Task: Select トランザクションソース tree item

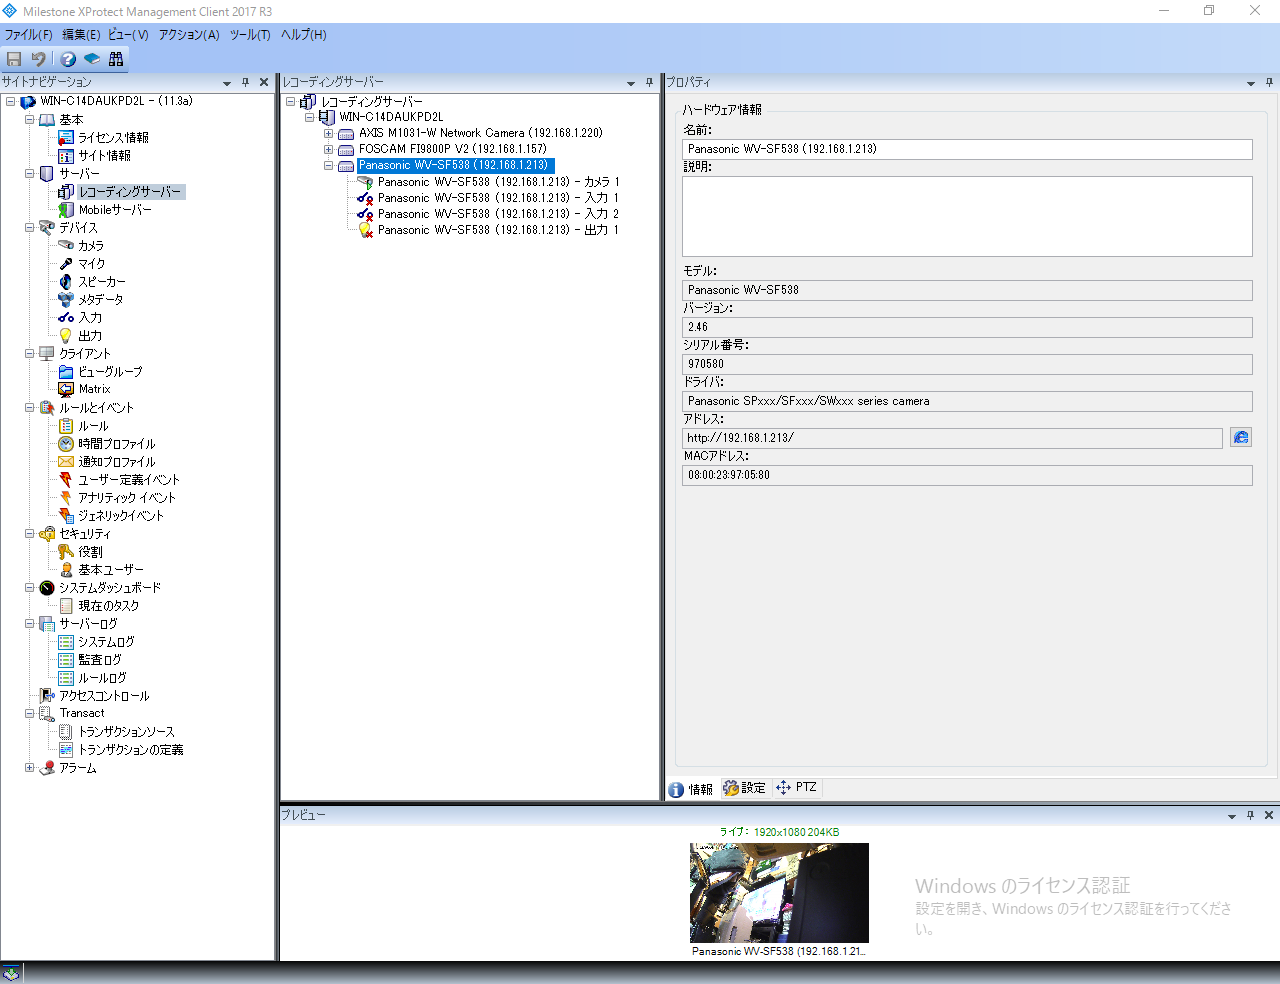Action: [x=126, y=732]
